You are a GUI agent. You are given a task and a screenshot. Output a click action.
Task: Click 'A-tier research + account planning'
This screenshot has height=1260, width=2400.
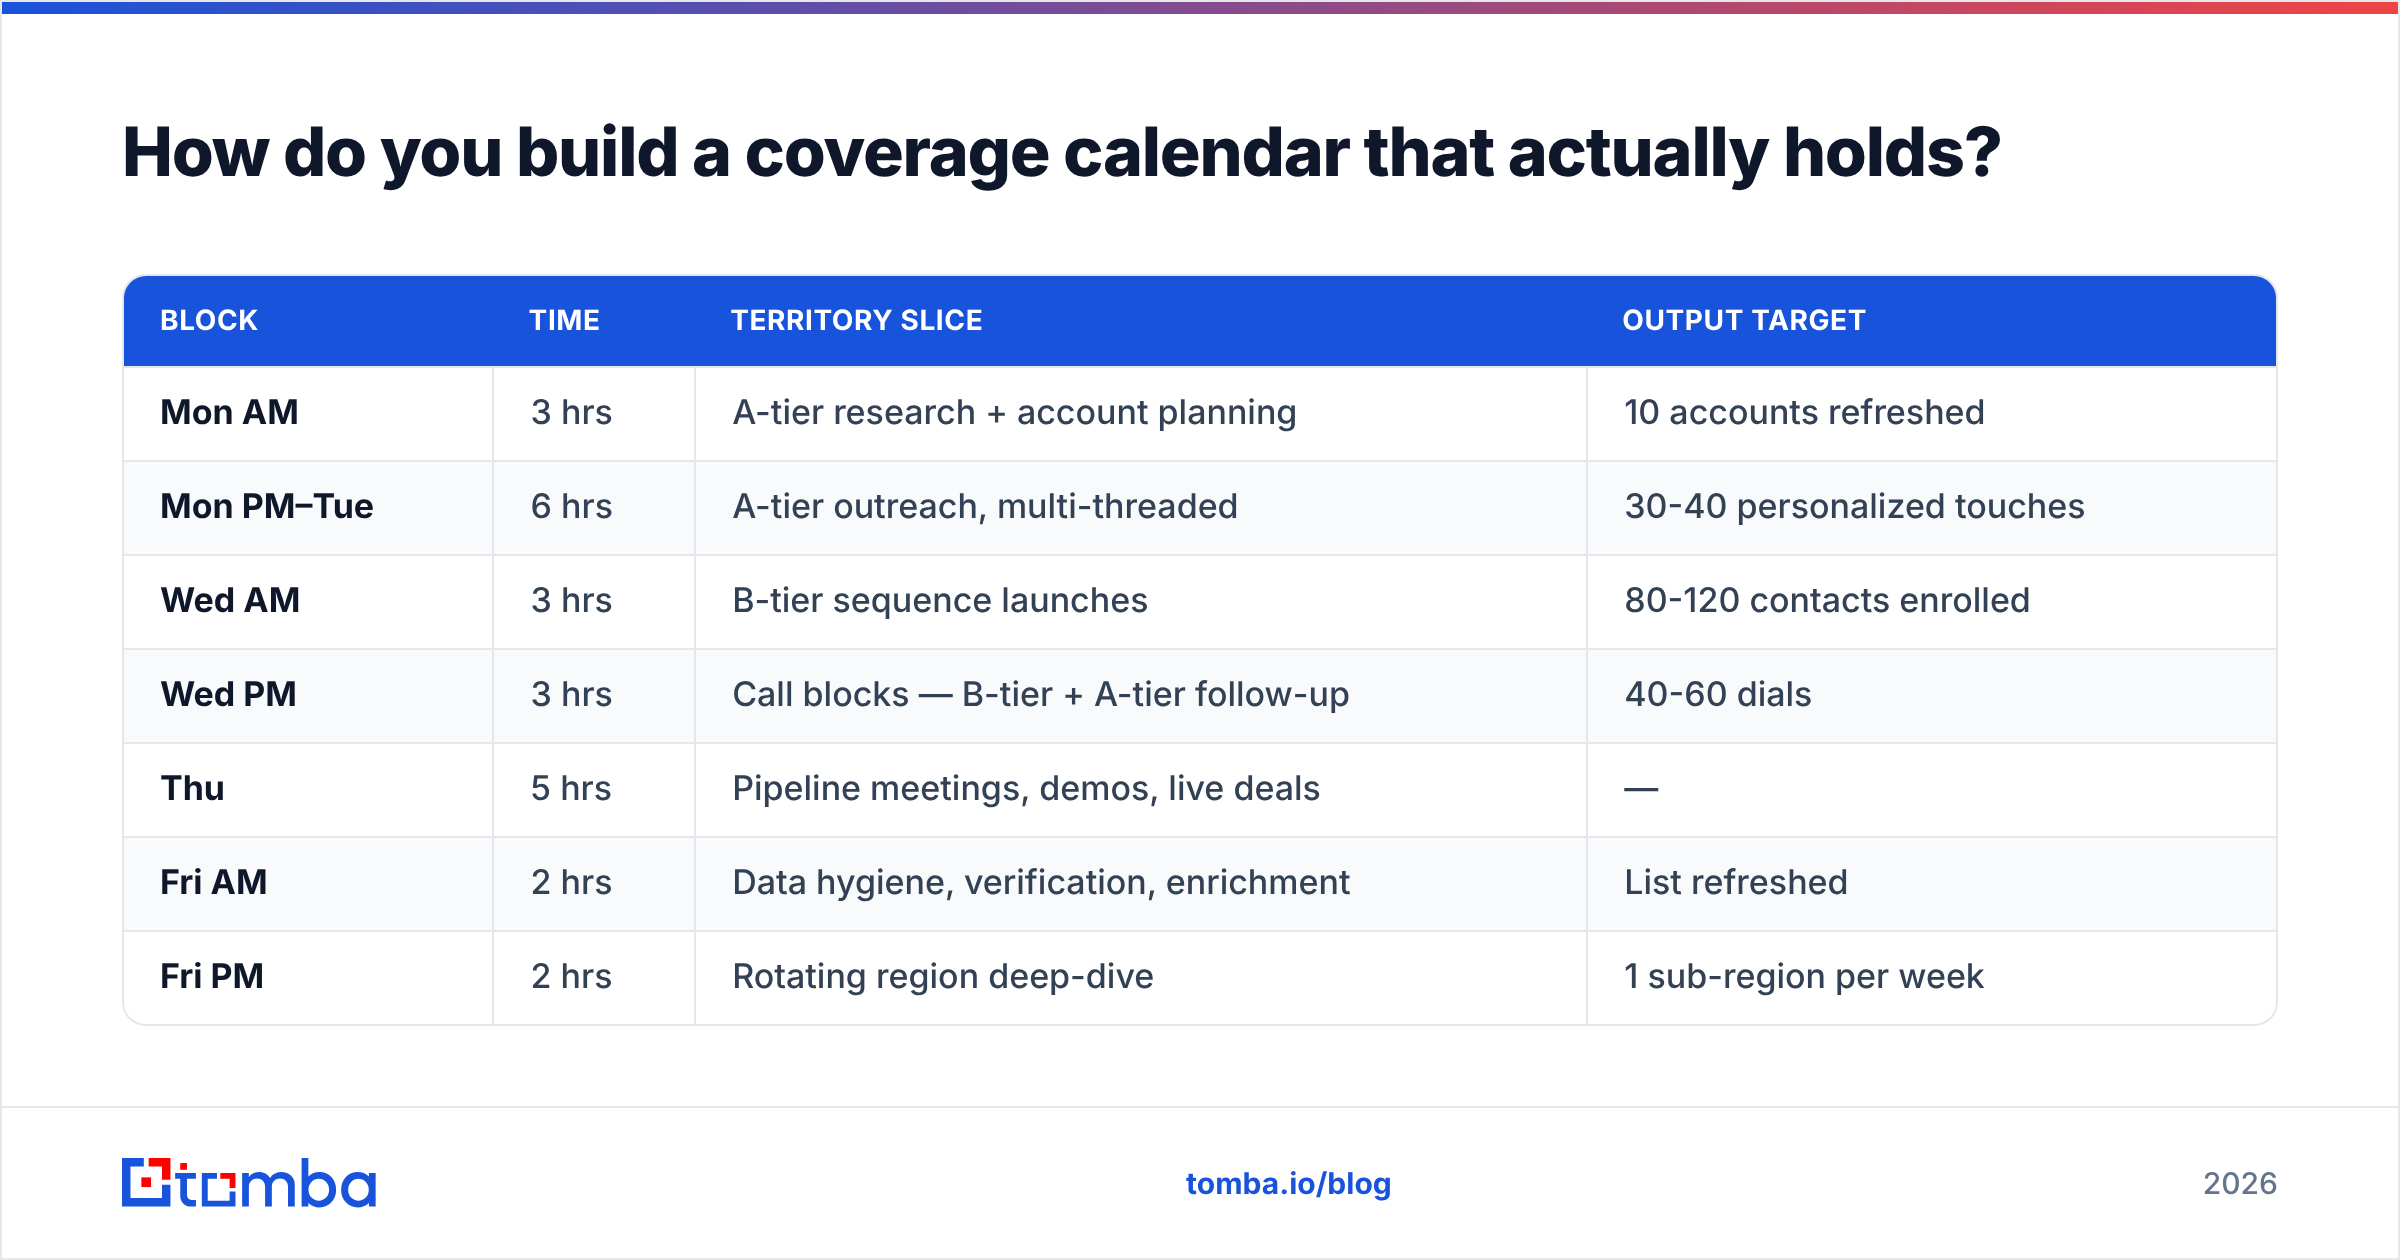pos(1014,412)
